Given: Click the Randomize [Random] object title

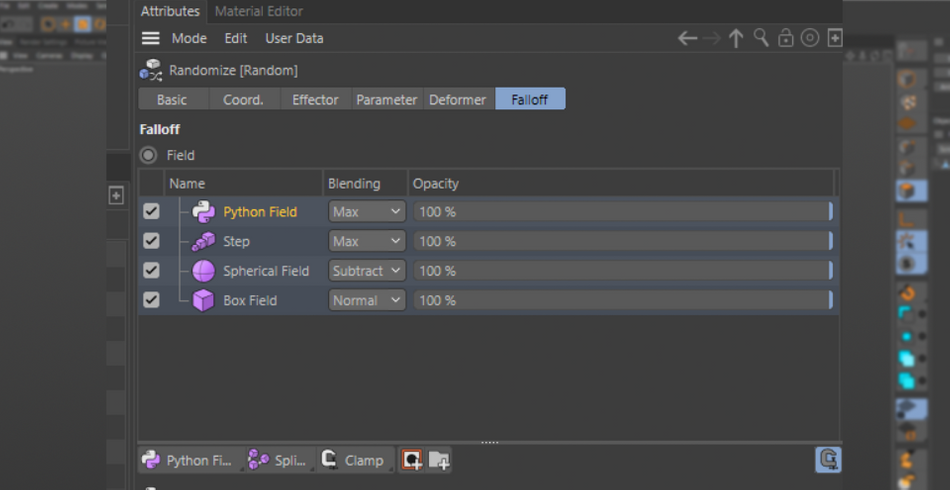Looking at the screenshot, I should tap(233, 70).
